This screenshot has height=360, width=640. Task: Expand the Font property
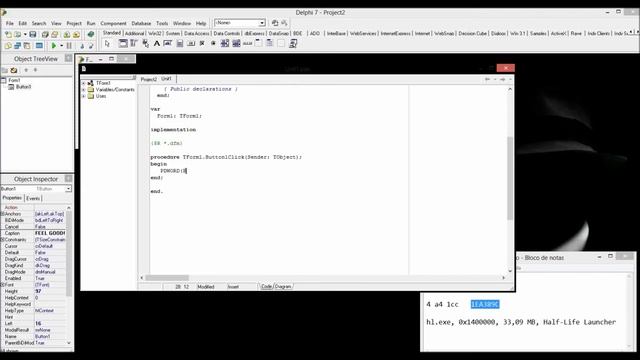[x=2, y=284]
